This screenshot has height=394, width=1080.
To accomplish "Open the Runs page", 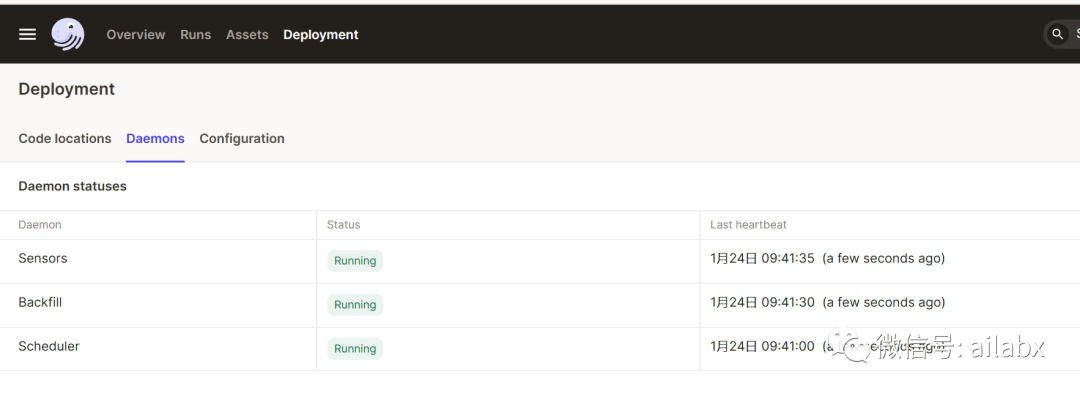I will click(x=196, y=34).
